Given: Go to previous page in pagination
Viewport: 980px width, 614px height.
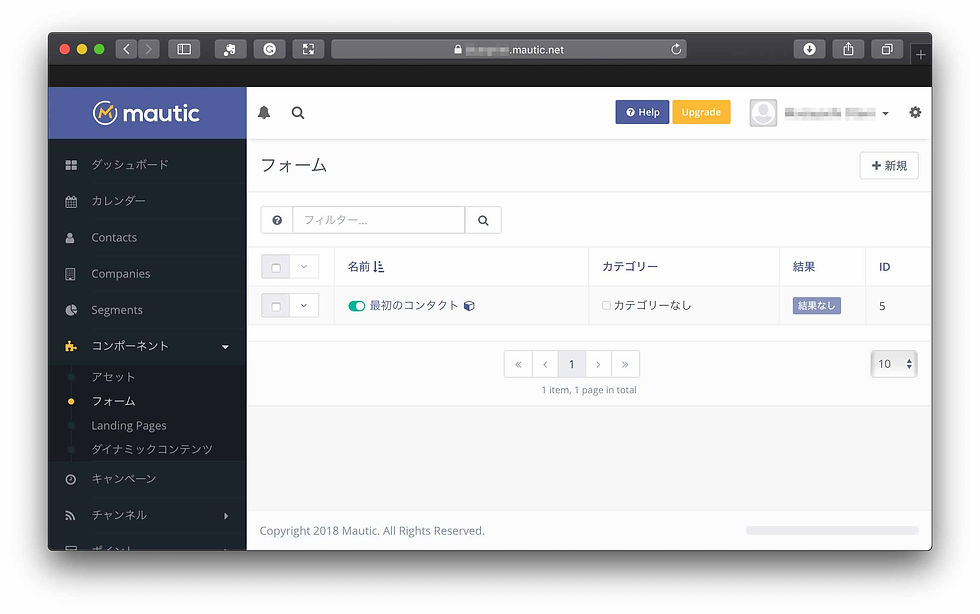Looking at the screenshot, I should (x=545, y=364).
